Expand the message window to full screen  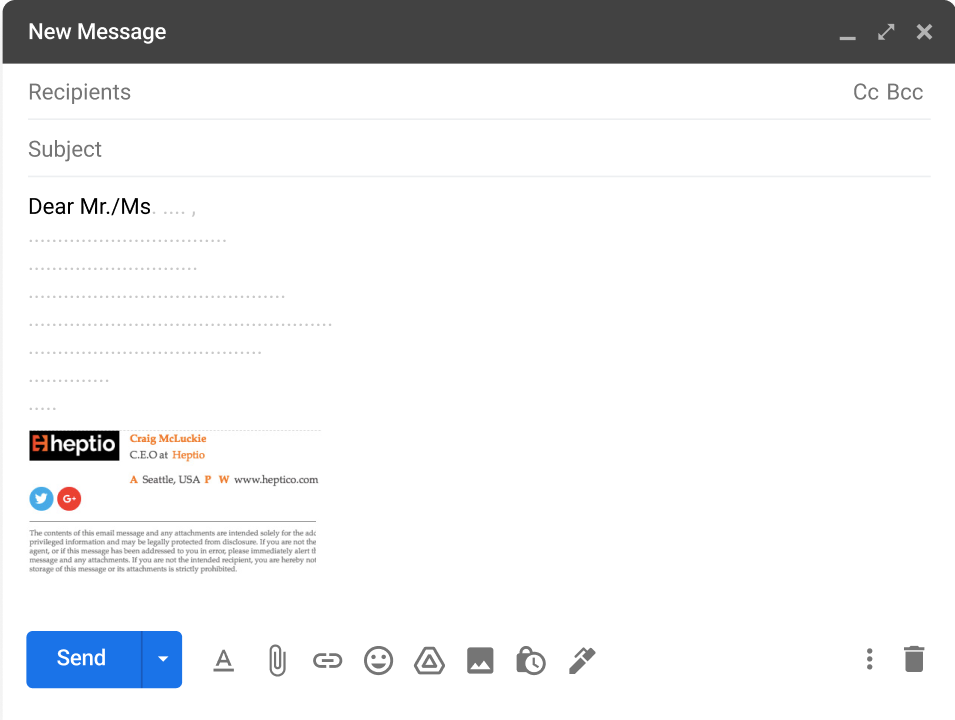coord(886,32)
